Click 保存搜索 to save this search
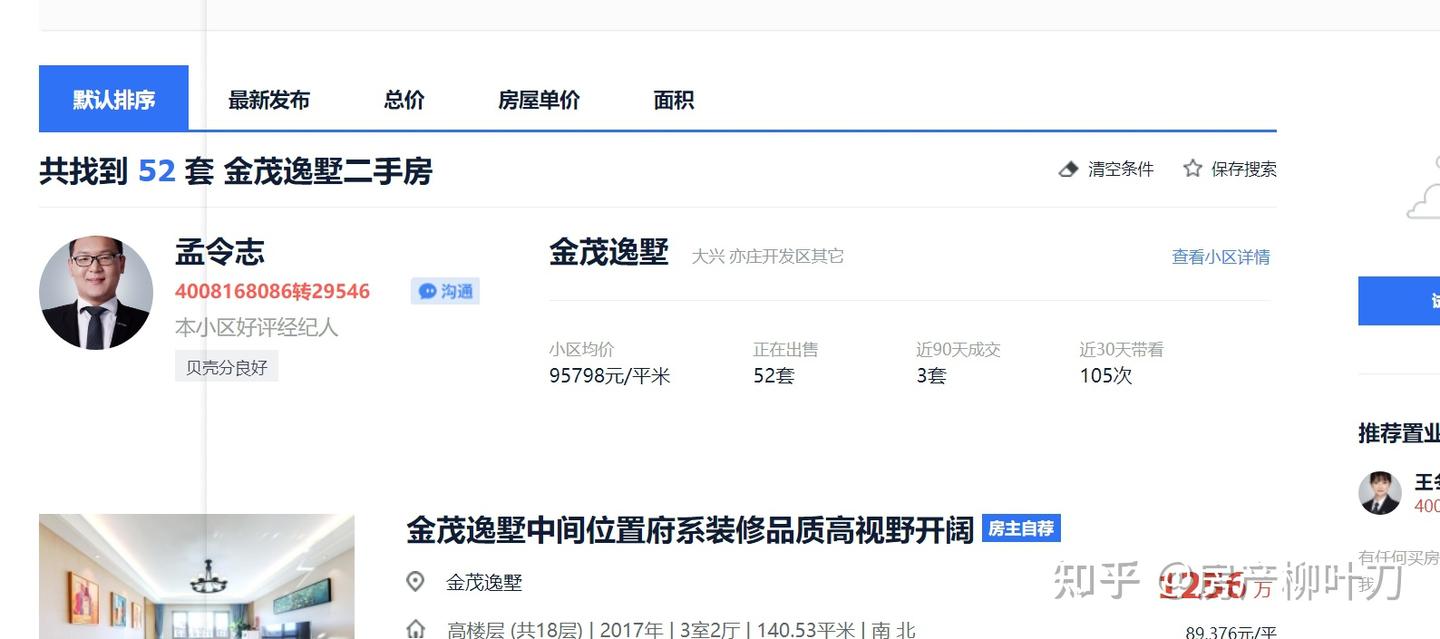This screenshot has height=639, width=1440. (1244, 169)
